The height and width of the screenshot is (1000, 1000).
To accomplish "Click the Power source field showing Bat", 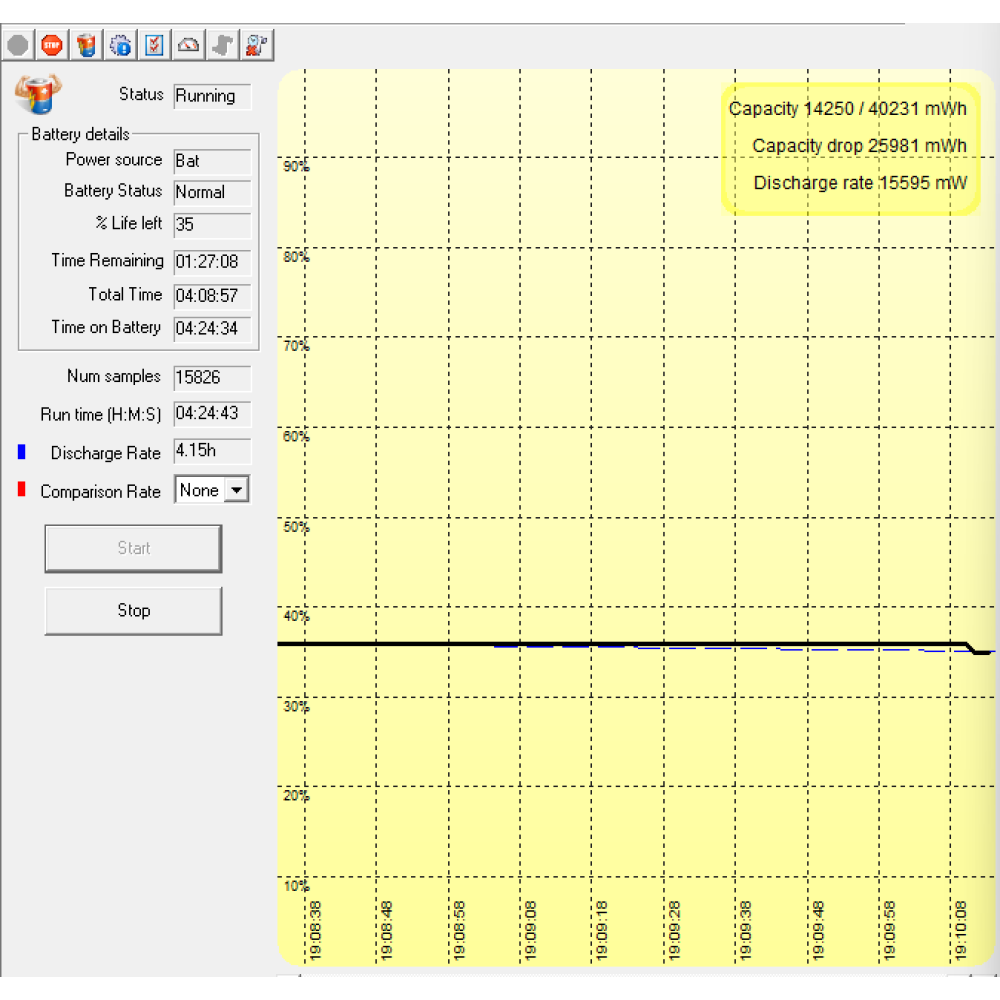I will (x=212, y=161).
